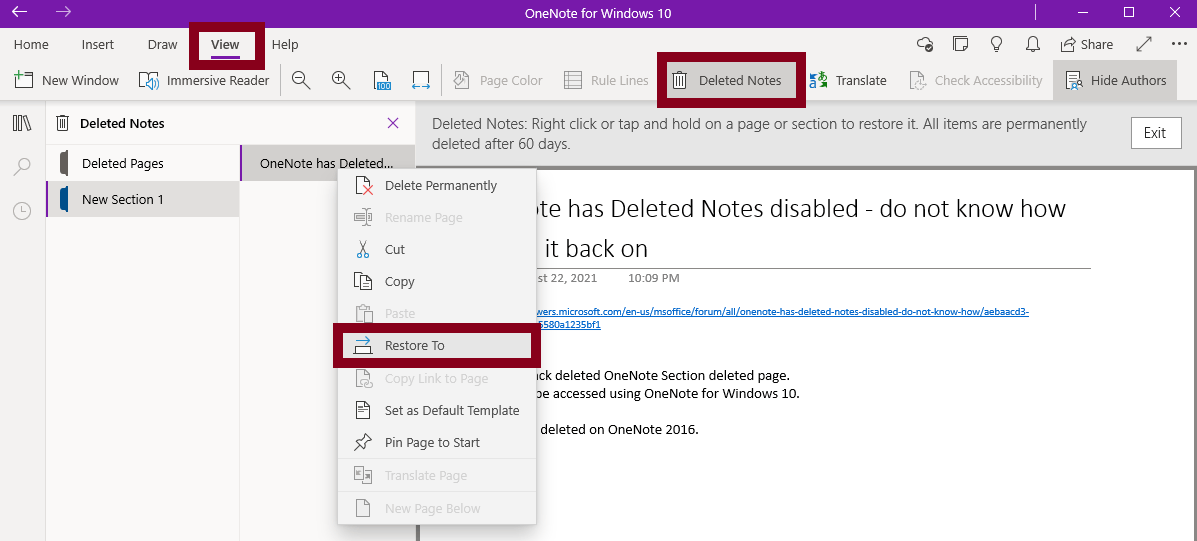The image size is (1197, 541).
Task: Open the Home ribbon tab
Action: pos(31,44)
